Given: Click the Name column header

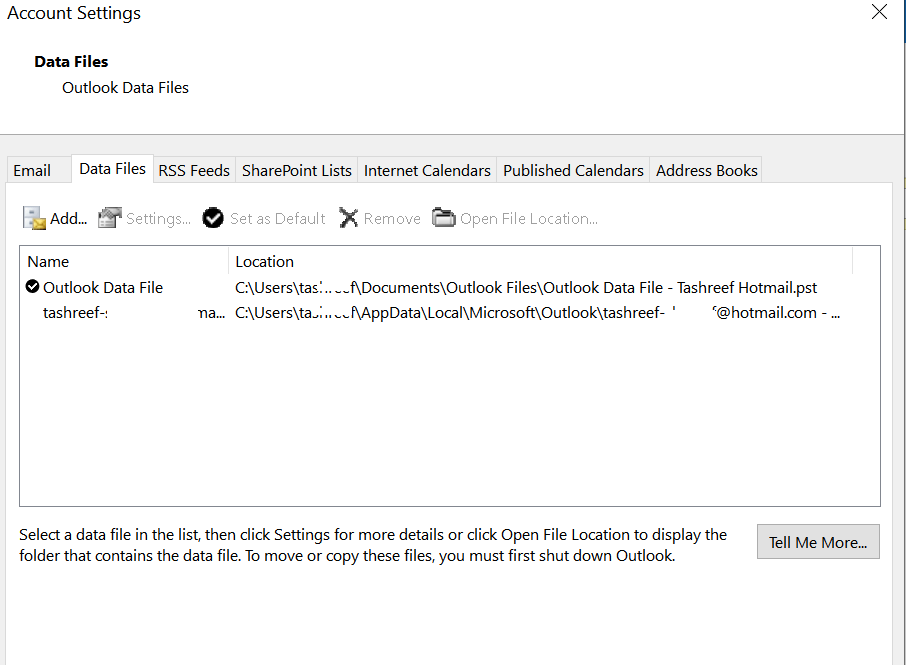Looking at the screenshot, I should point(124,262).
